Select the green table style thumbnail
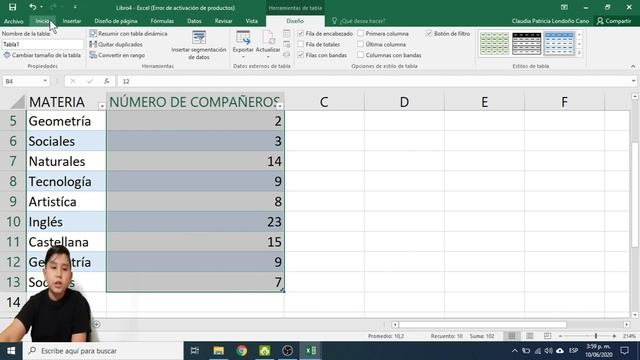The height and width of the screenshot is (360, 640). pyautogui.click(x=494, y=44)
